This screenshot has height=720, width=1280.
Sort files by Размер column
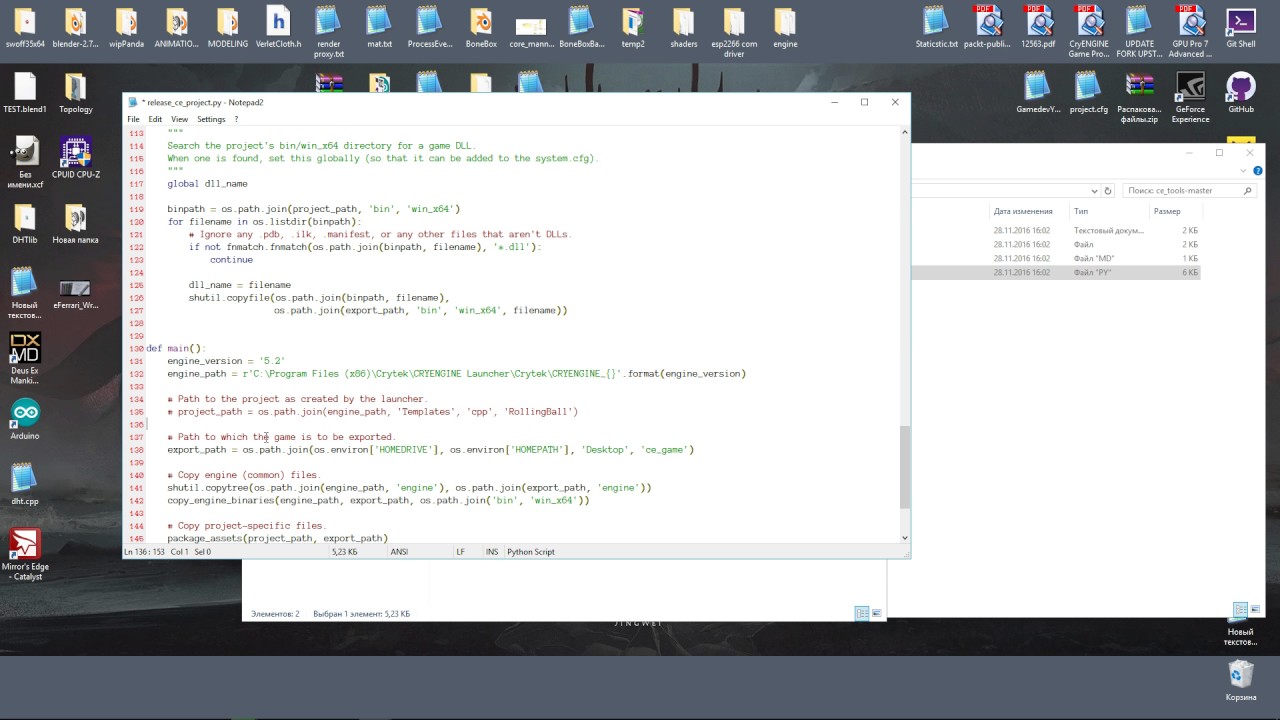point(1167,211)
